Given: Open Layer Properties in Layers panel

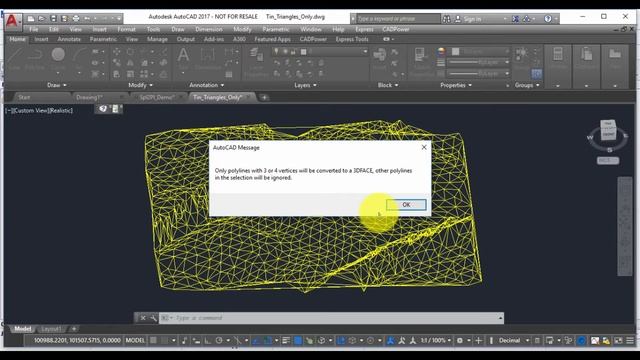Looking at the screenshot, I should click(x=256, y=61).
